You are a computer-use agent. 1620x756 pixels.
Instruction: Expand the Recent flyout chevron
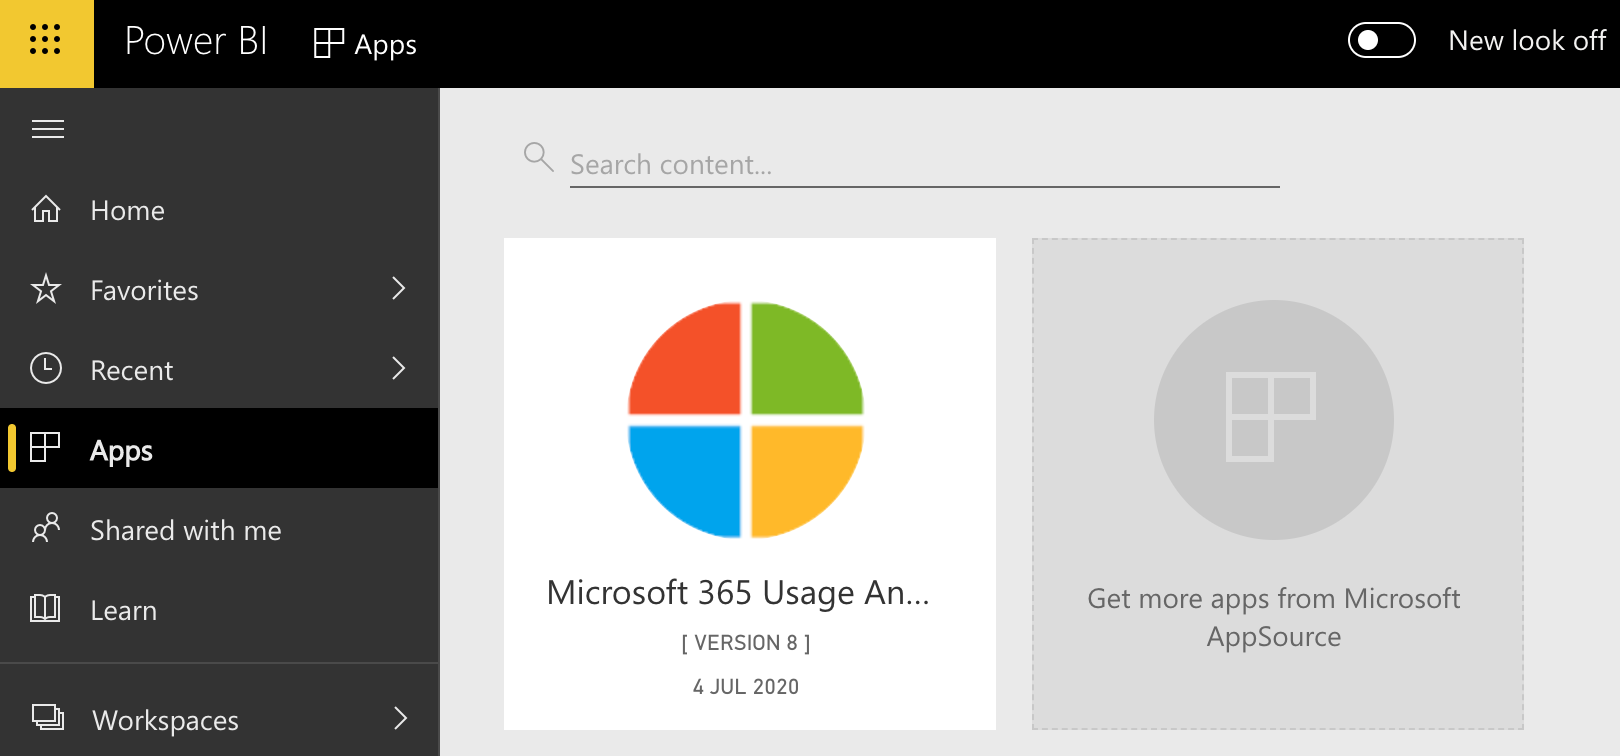pos(399,368)
